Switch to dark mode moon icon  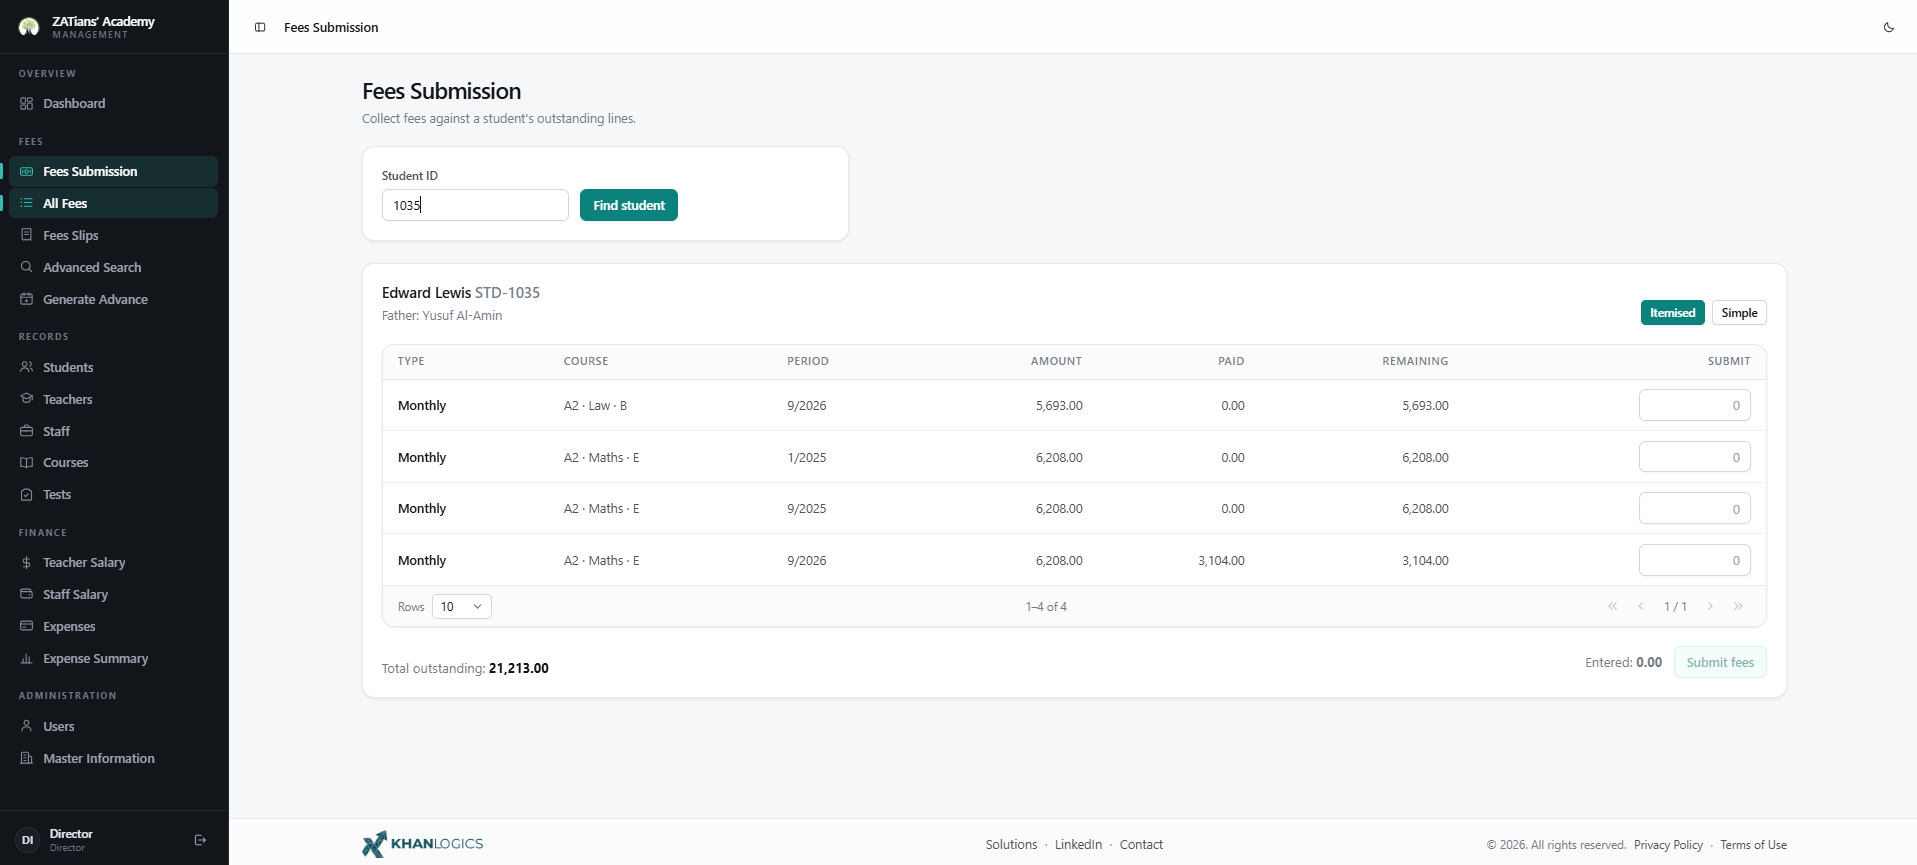pyautogui.click(x=1889, y=27)
